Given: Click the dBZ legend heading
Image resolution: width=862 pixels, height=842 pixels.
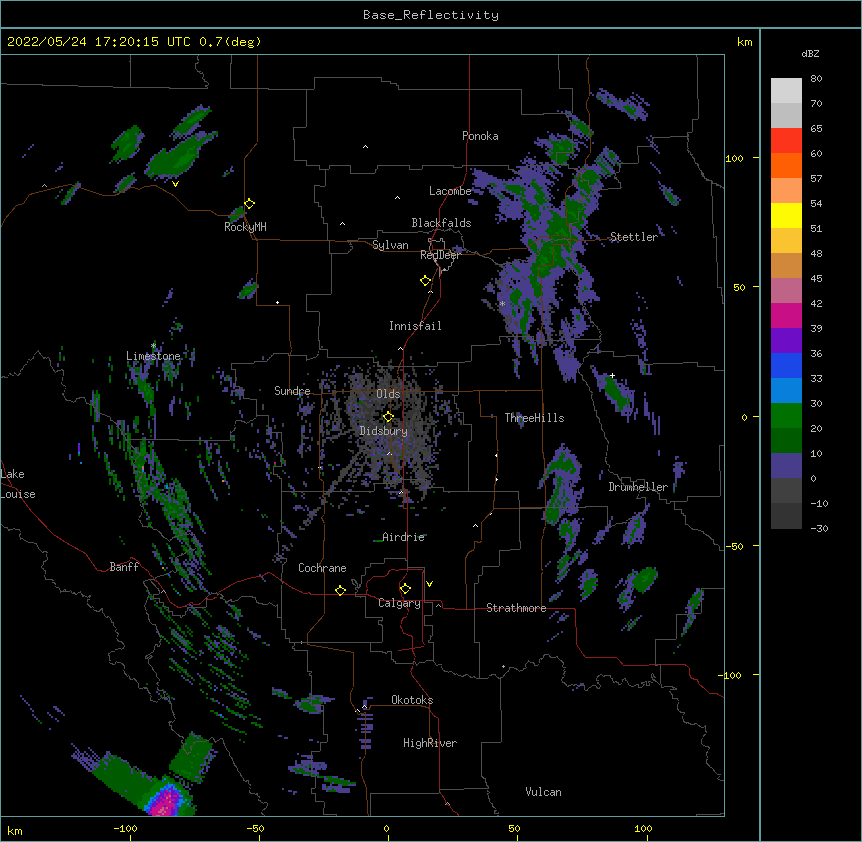Looking at the screenshot, I should click(x=810, y=54).
